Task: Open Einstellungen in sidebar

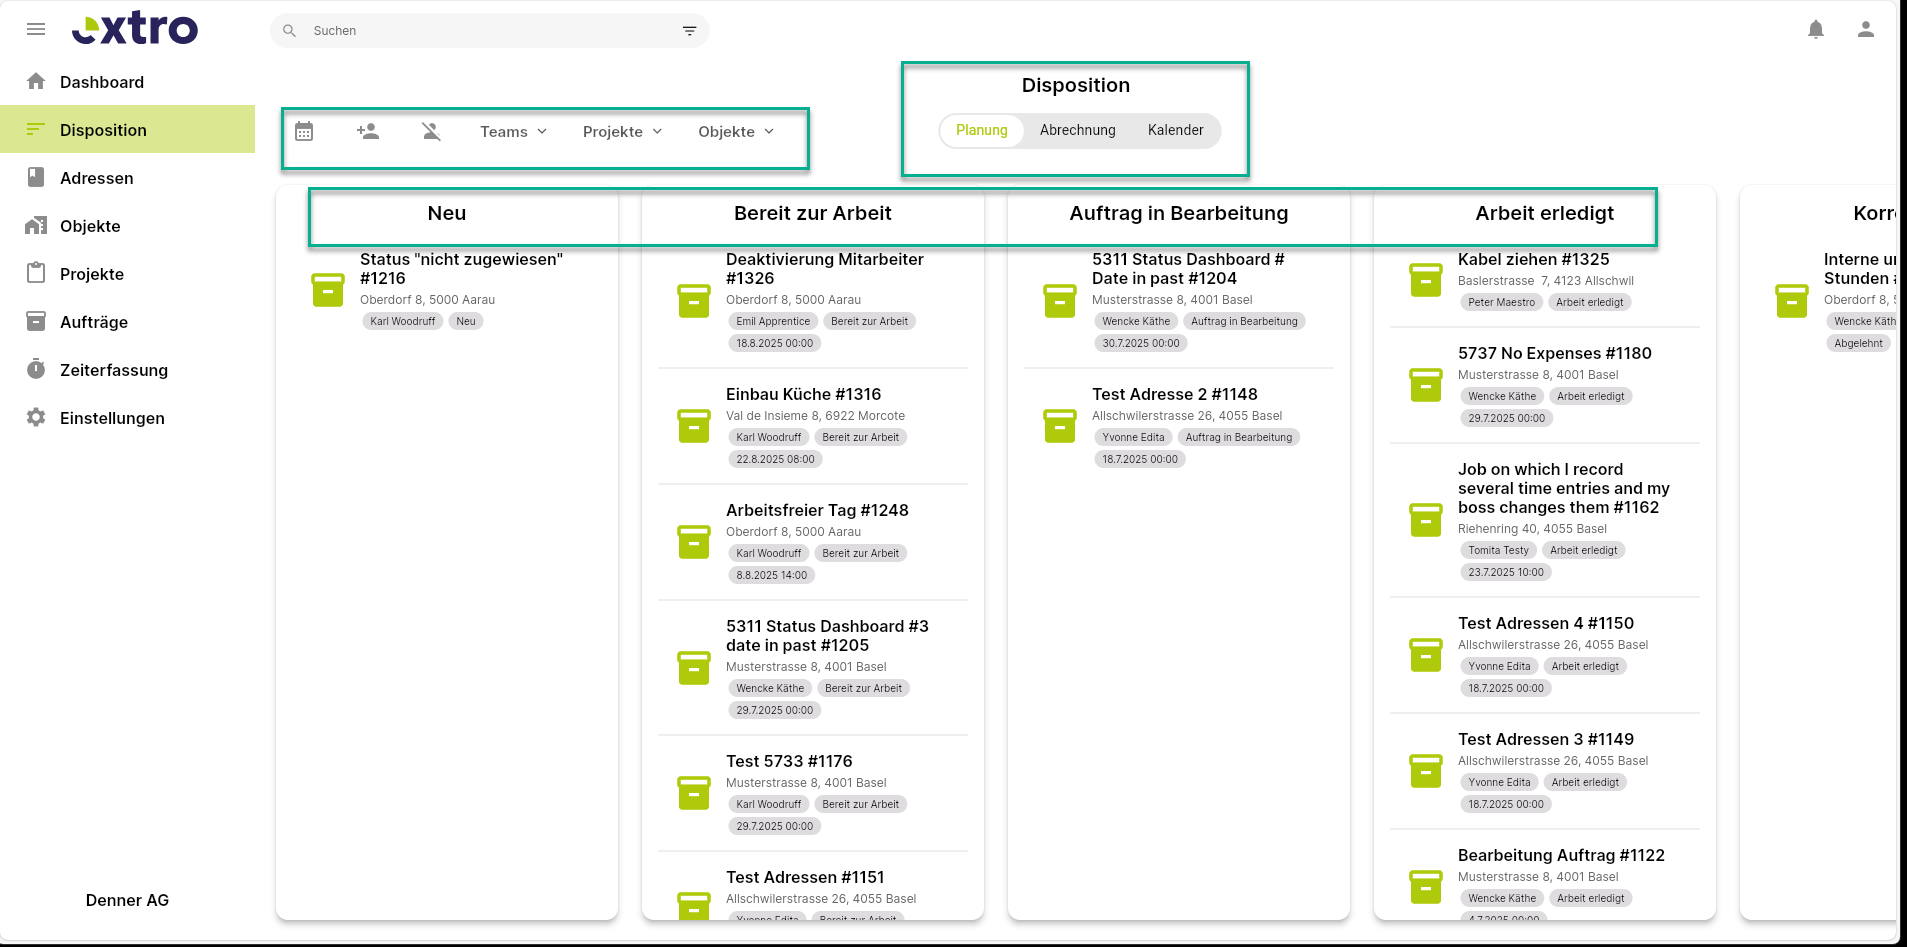Action: [127, 418]
